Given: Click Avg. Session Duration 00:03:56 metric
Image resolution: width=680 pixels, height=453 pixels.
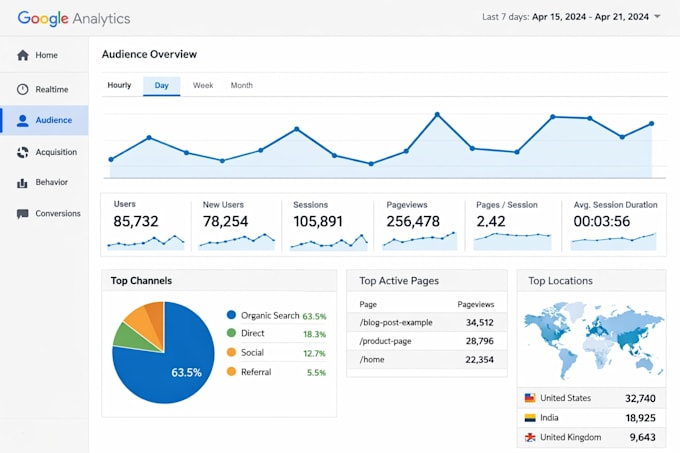Looking at the screenshot, I should [x=614, y=225].
